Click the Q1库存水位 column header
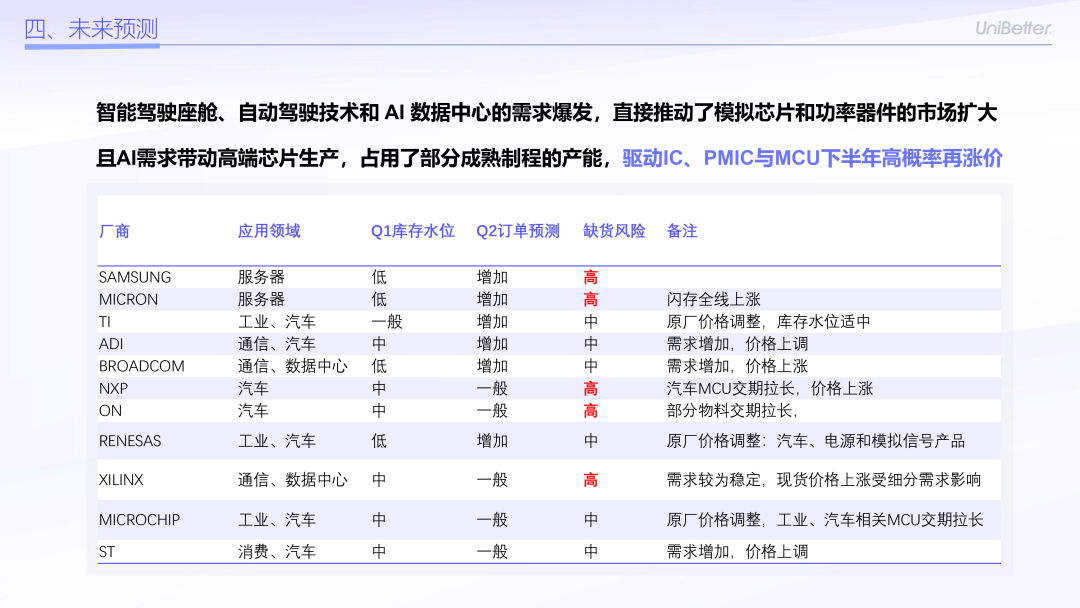Image resolution: width=1080 pixels, height=608 pixels. click(413, 231)
